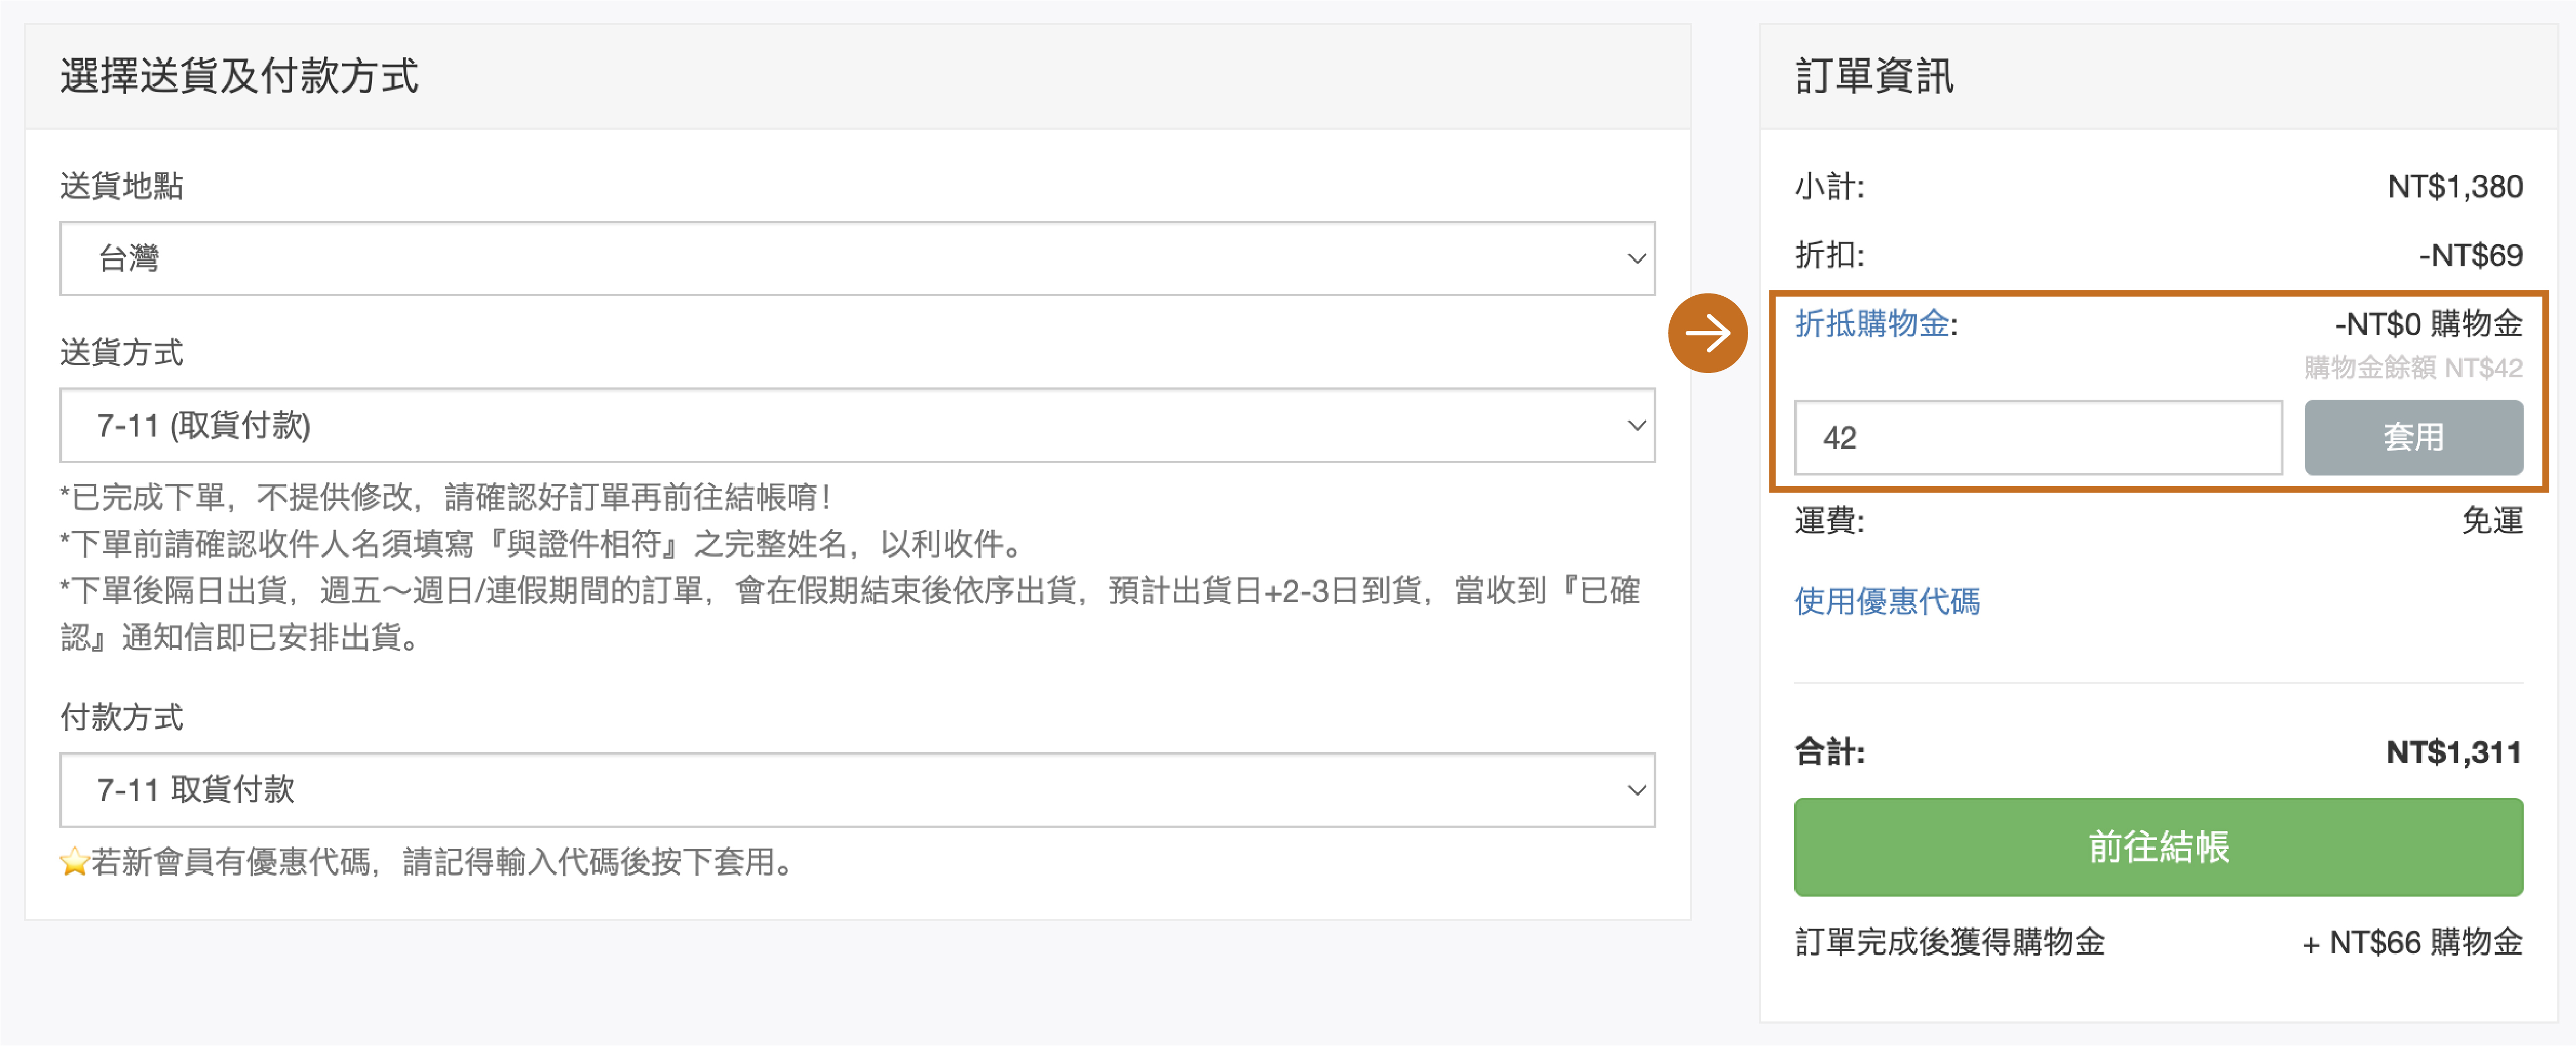Viewport: 2576px width, 1046px height.
Task: Click the 合計 total amount NT$1,311
Action: (x=2453, y=752)
